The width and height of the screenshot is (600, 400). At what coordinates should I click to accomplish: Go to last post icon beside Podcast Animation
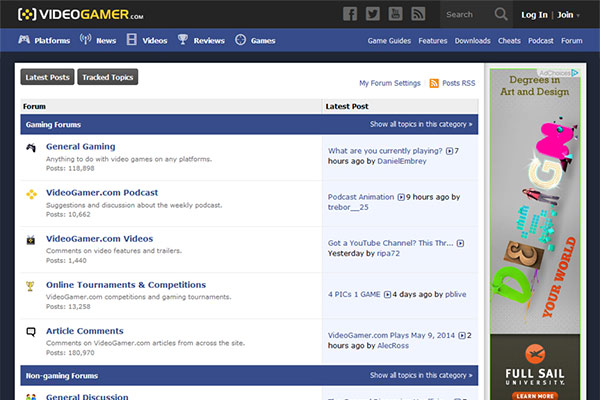[401, 197]
